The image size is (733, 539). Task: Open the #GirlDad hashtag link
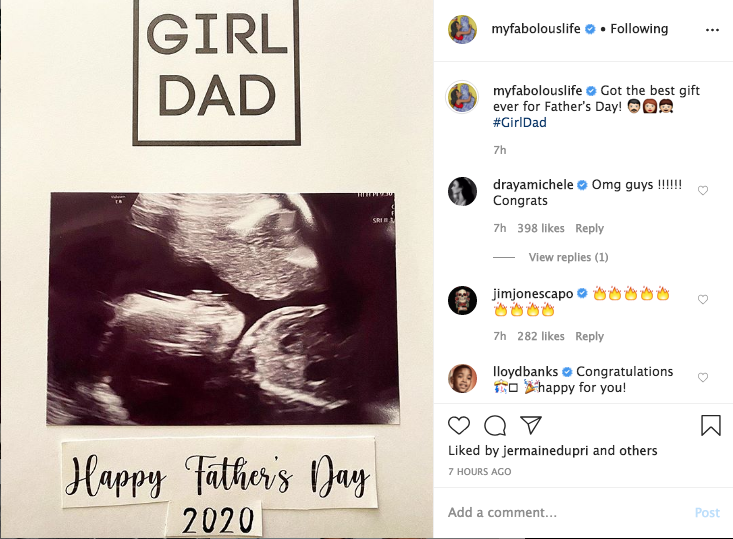[x=519, y=123]
